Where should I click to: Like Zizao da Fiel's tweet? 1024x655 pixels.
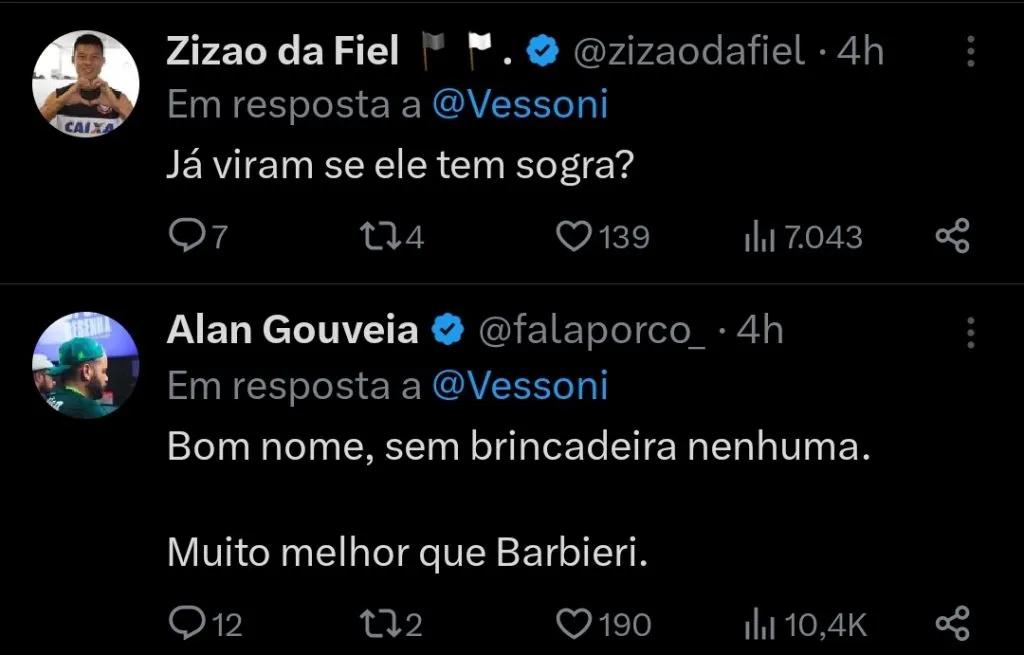(575, 236)
